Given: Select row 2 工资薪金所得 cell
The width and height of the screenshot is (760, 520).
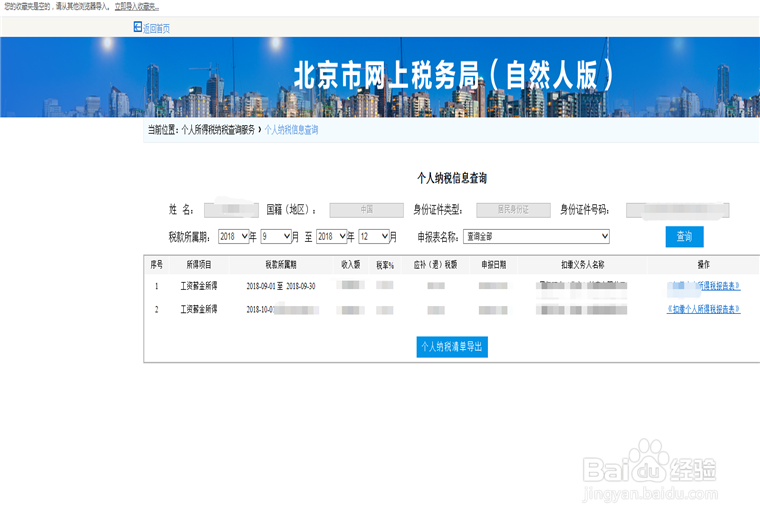Looking at the screenshot, I should (199, 309).
